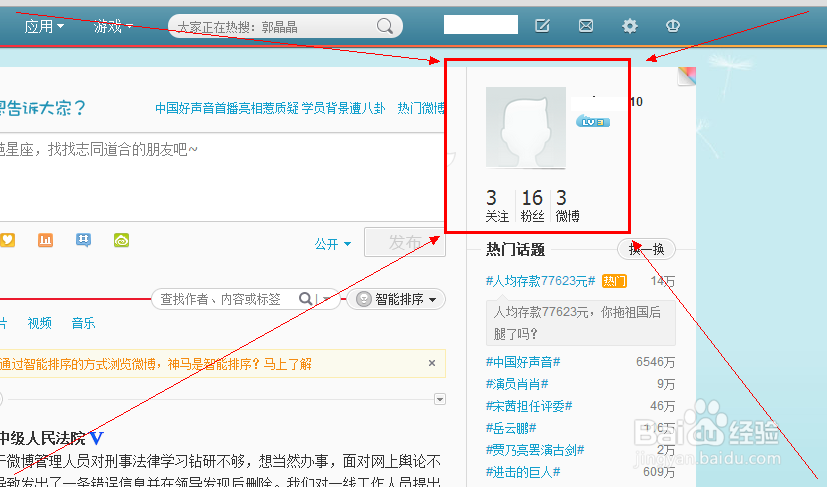Open topic #宋茜担任评委#
Viewport: 827px width, 487px height.
pyautogui.click(x=528, y=406)
